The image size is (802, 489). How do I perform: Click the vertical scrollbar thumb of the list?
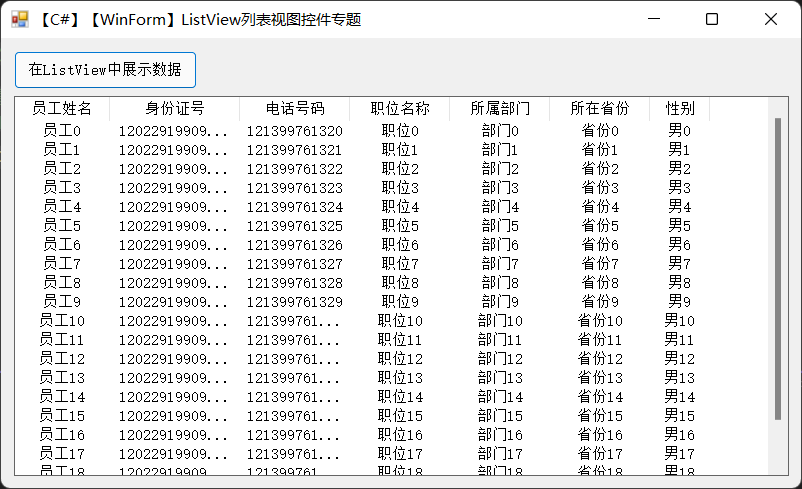click(x=778, y=269)
